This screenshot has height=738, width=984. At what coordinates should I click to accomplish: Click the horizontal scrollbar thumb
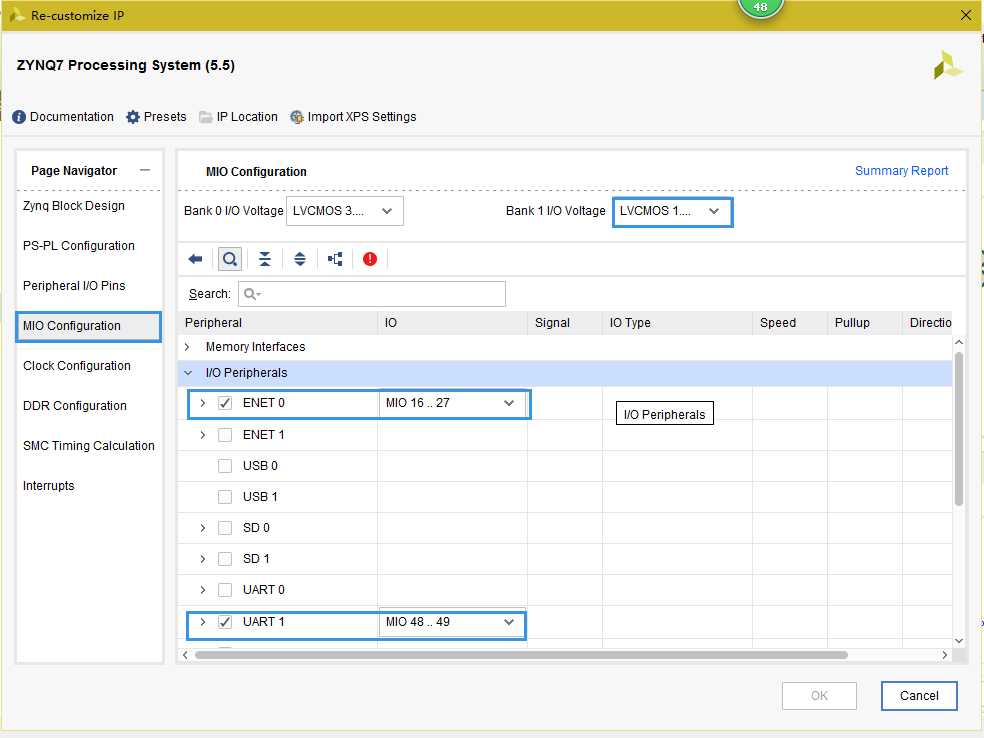[521, 655]
